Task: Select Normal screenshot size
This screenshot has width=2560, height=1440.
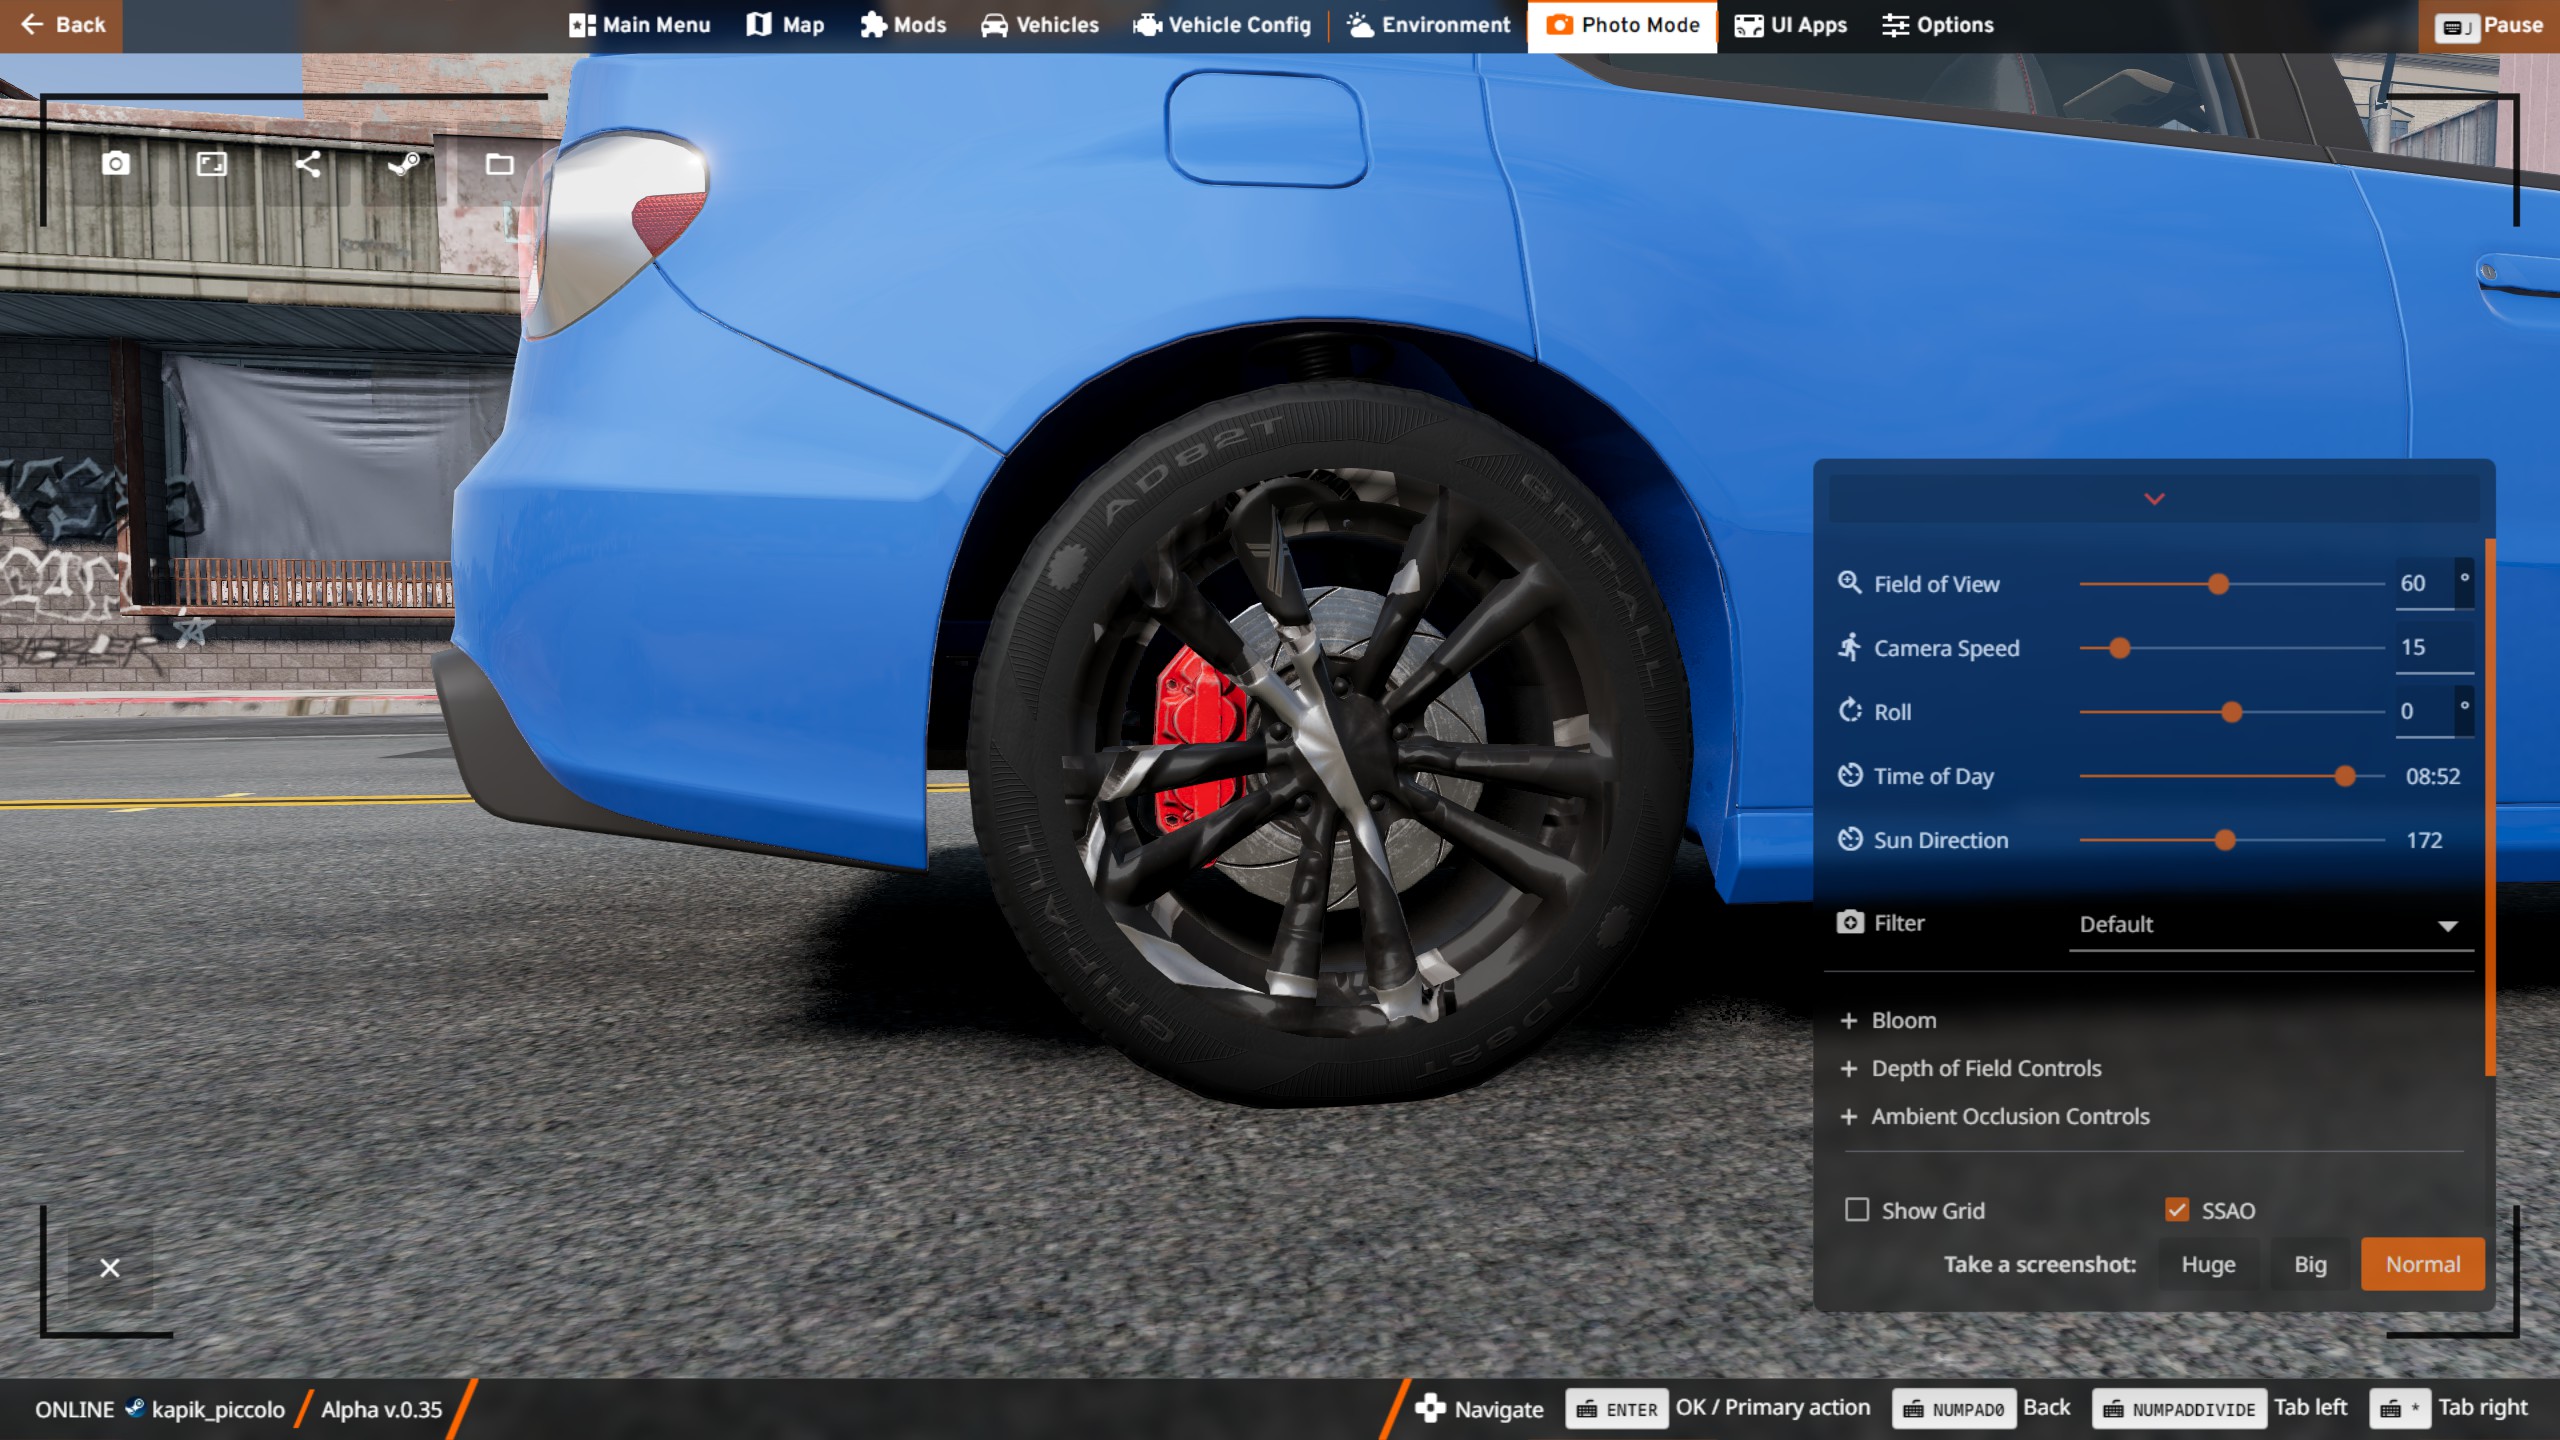Action: click(x=2422, y=1264)
